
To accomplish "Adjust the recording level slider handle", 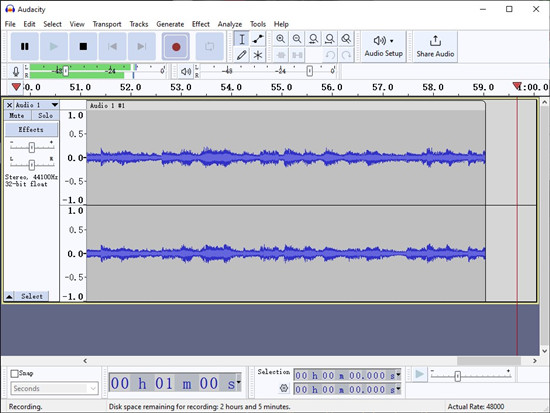I will [x=66, y=71].
